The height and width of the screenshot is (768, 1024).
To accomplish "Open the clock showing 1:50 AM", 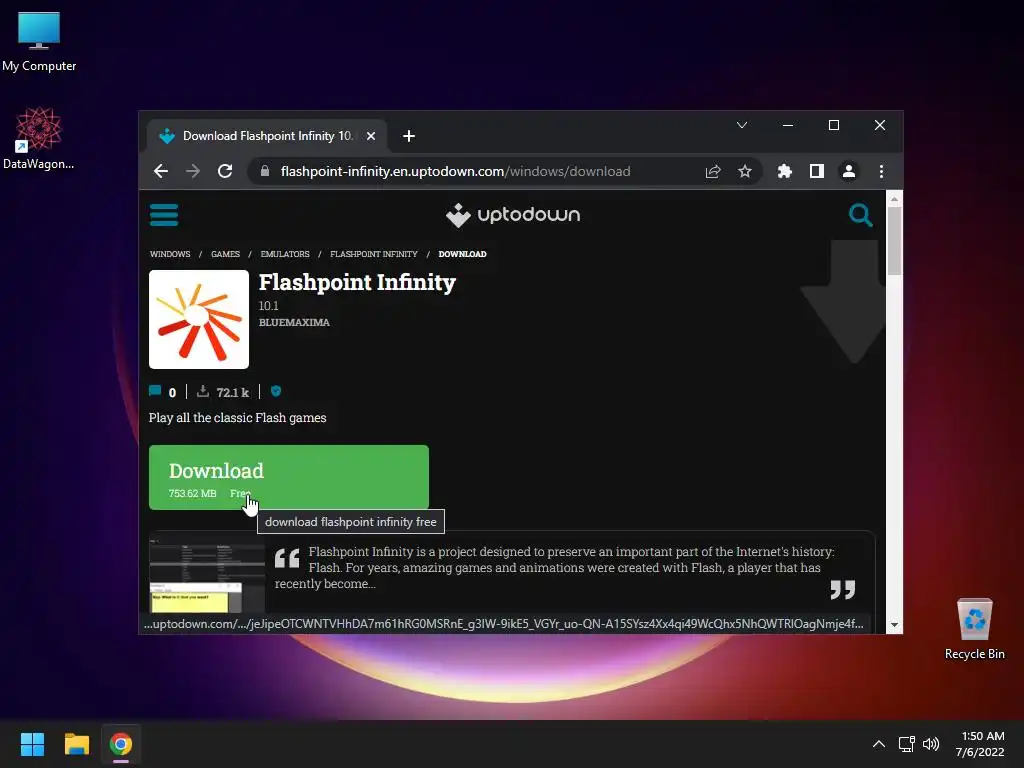I will [980, 744].
